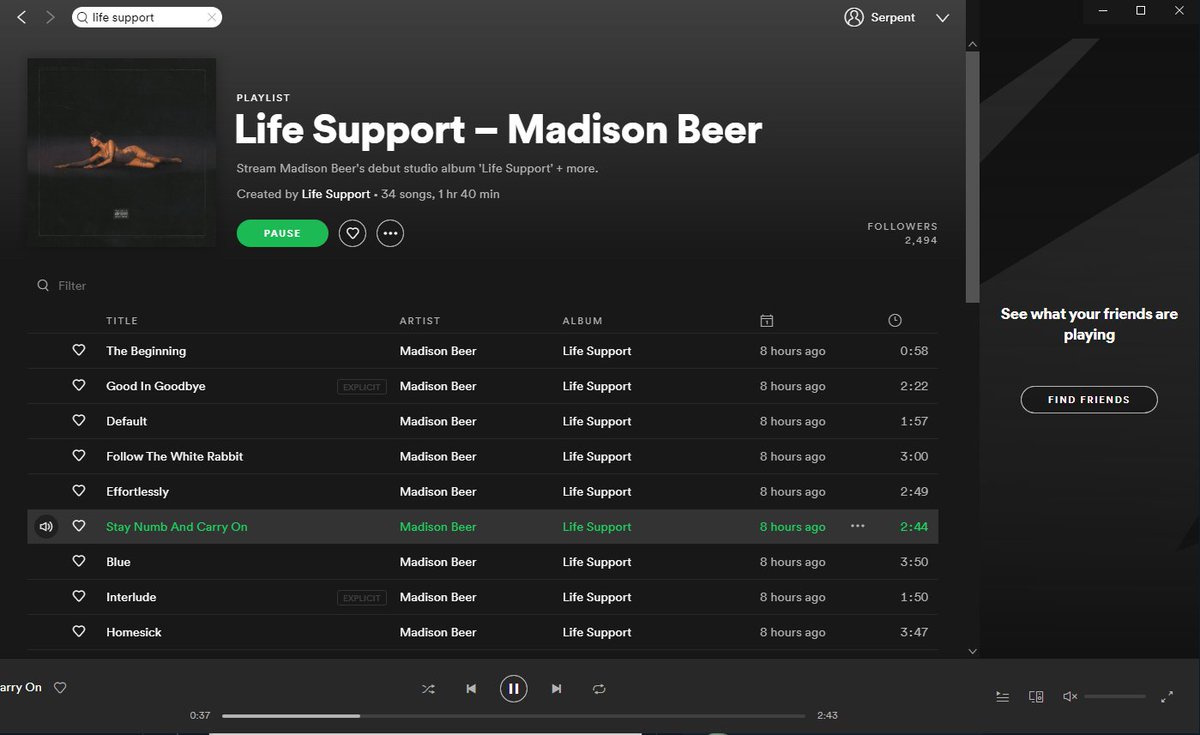The image size is (1200, 735).
Task: Go back to the previous page
Action: (x=22, y=18)
